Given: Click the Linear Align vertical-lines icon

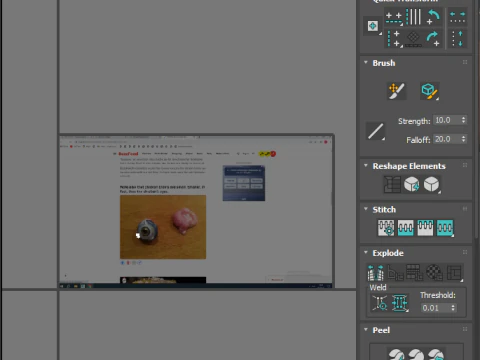Looking at the screenshot, I should pyautogui.click(x=414, y=17).
